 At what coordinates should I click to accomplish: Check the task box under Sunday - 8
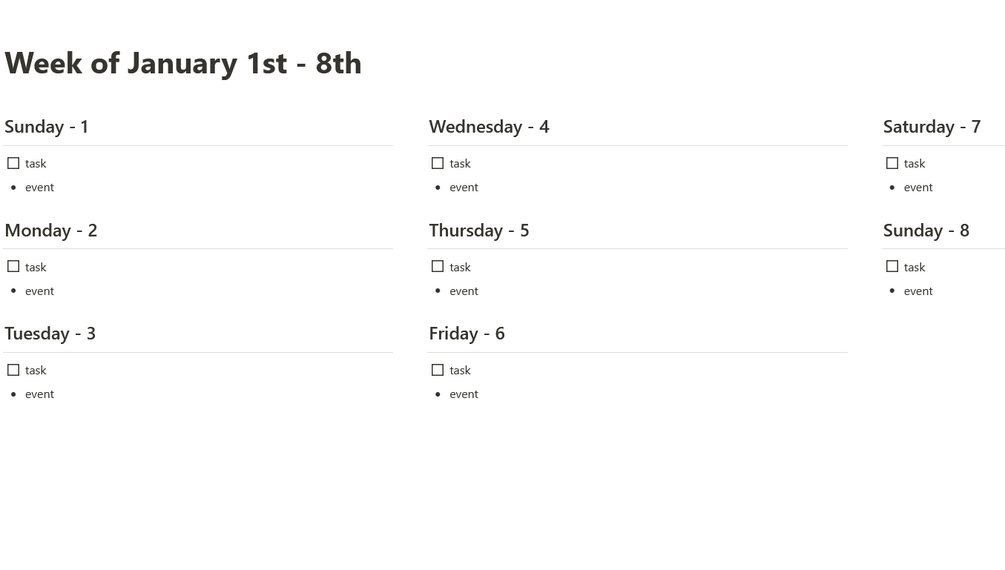892,267
